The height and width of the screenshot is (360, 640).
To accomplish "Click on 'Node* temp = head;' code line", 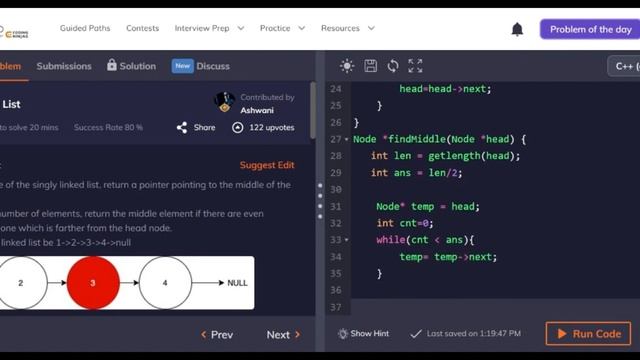I will click(x=428, y=207).
